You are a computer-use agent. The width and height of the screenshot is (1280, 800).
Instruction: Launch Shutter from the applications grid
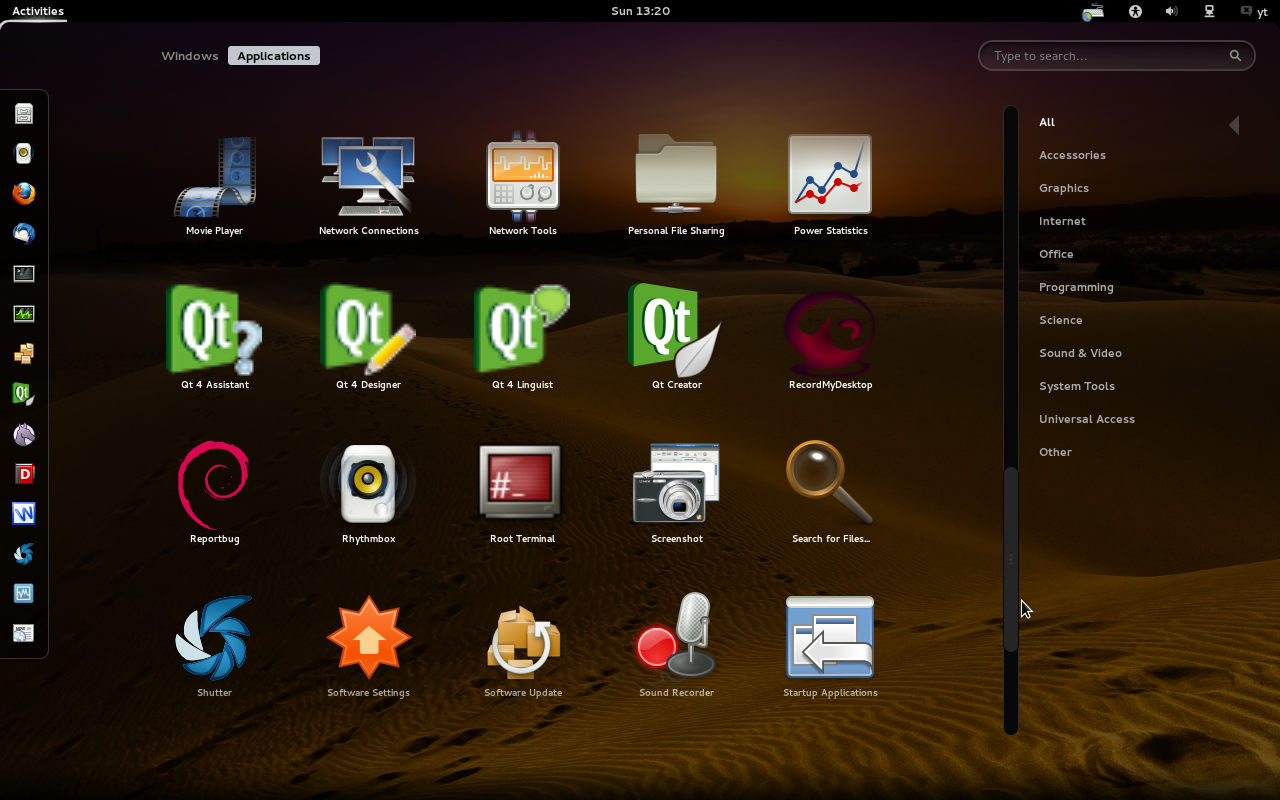[214, 638]
